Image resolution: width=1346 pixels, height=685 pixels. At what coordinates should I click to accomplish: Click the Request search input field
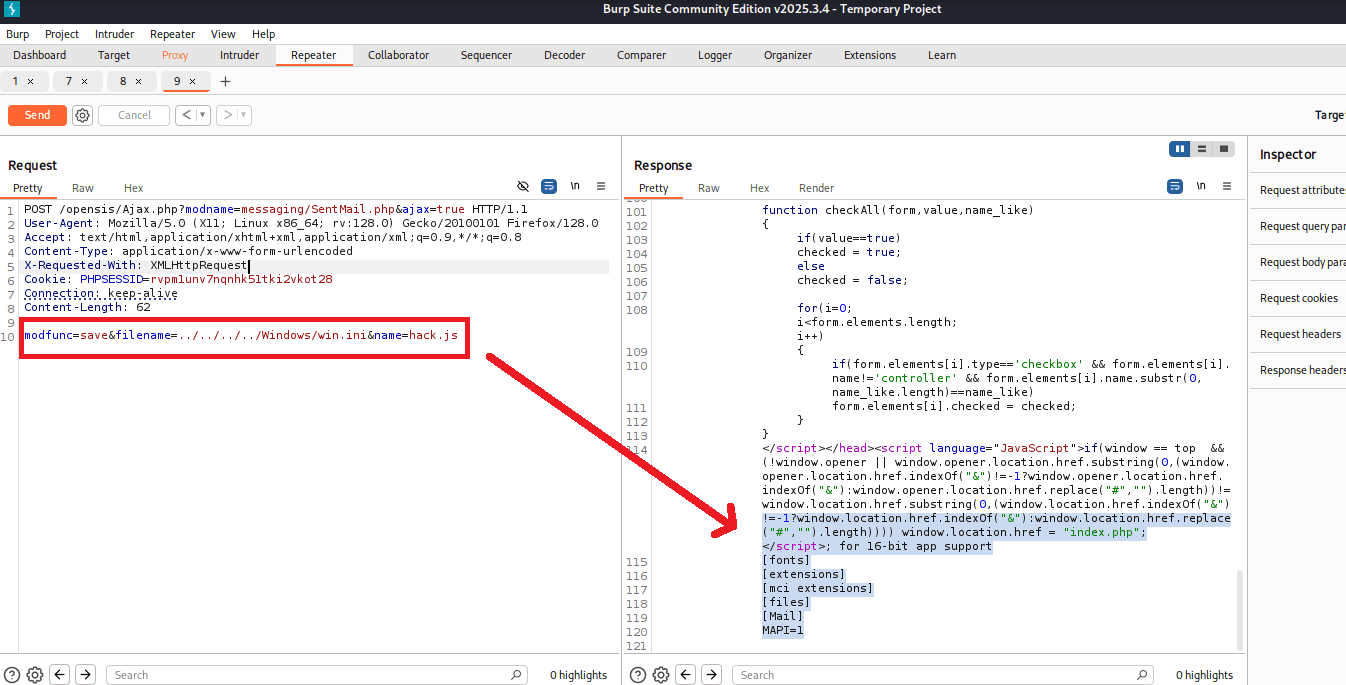[317, 675]
